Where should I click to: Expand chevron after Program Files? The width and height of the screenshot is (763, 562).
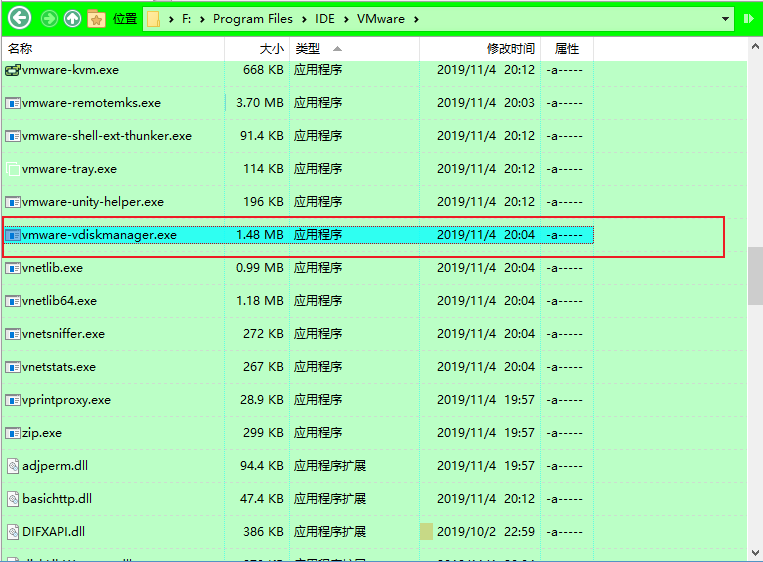tap(304, 19)
